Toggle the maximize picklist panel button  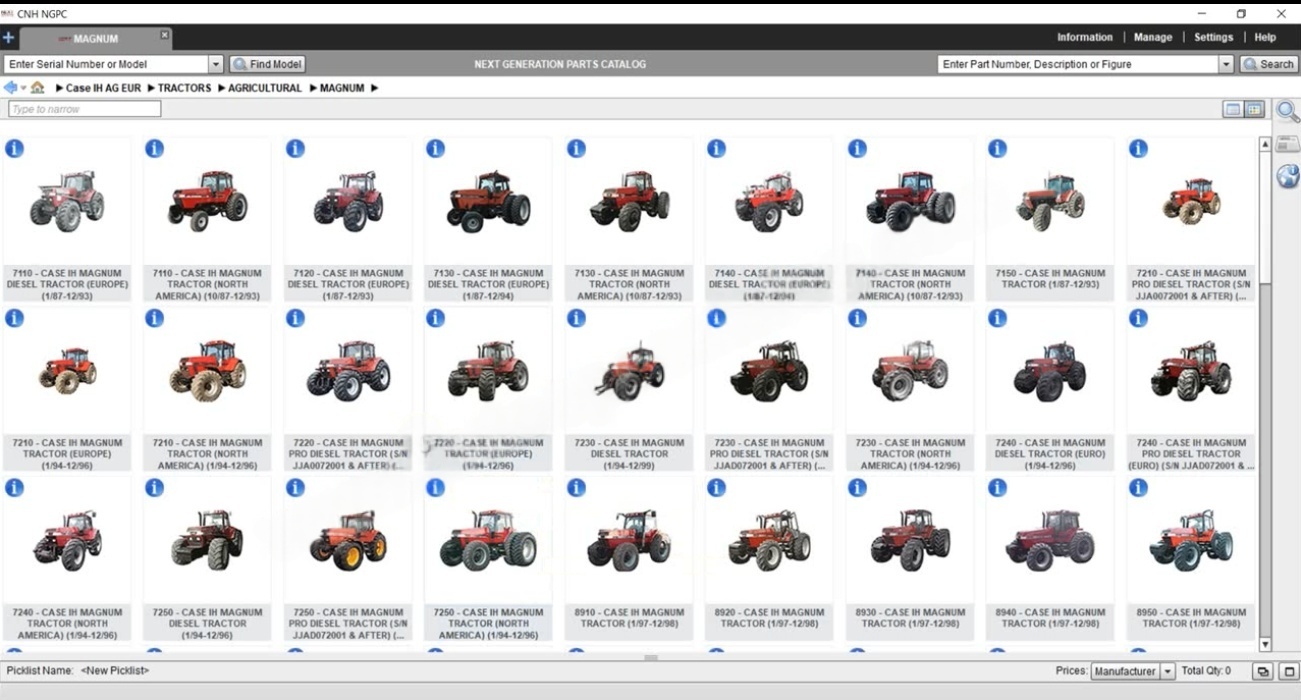1289,671
